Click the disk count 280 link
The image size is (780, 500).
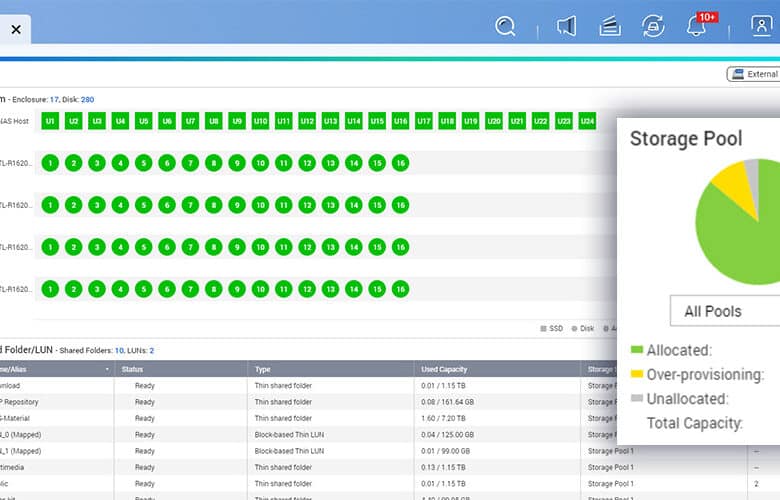point(88,100)
